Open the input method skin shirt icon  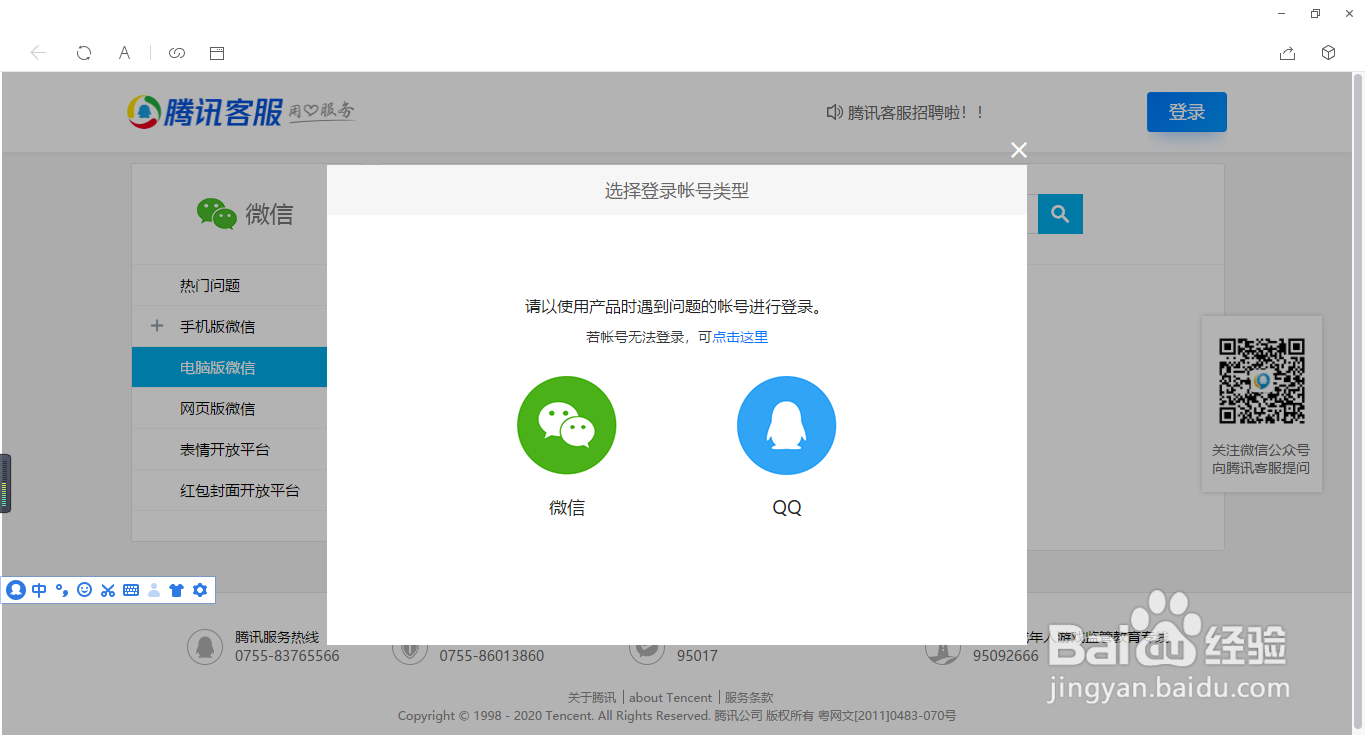click(177, 590)
